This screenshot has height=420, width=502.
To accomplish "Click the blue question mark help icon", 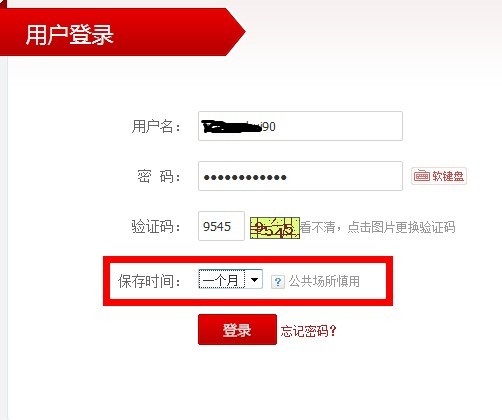I will coord(278,282).
